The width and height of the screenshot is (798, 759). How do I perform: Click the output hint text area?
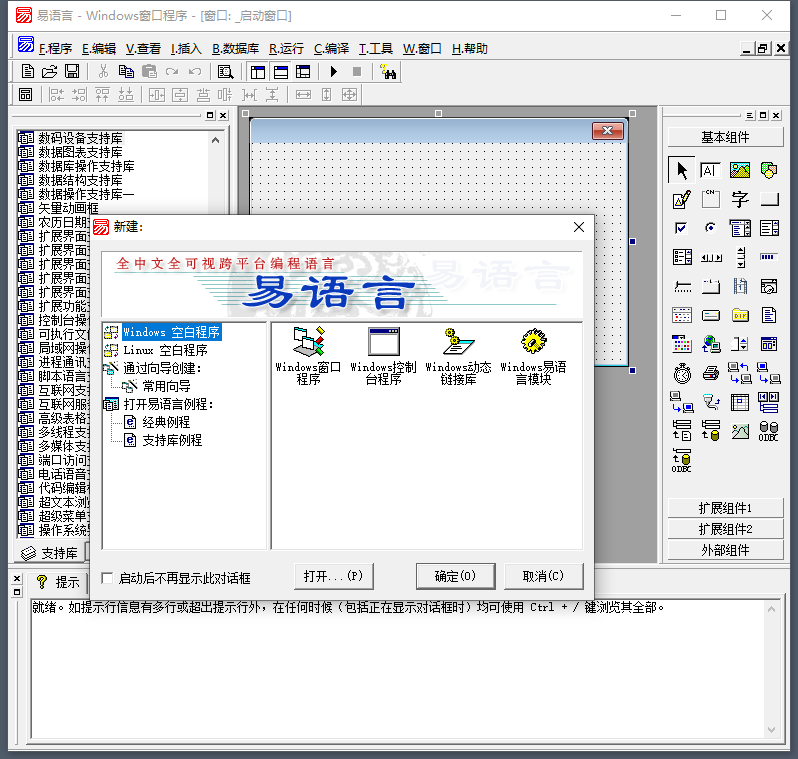pos(397,669)
